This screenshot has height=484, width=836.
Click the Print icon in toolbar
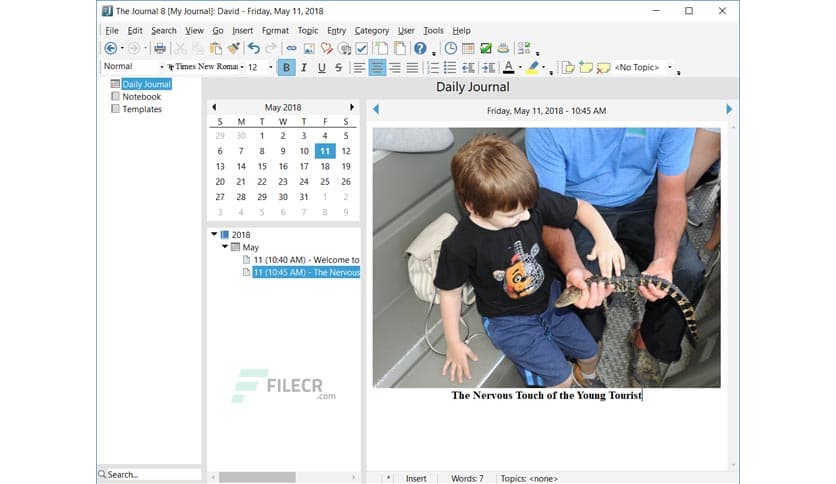pyautogui.click(x=160, y=48)
